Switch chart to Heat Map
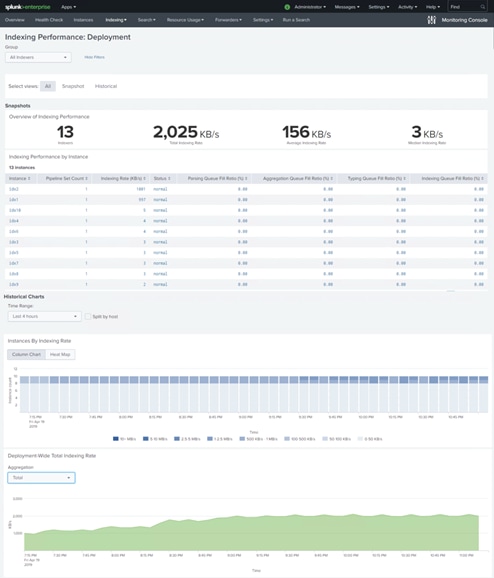Viewport: 494px width, 578px height. (x=60, y=354)
